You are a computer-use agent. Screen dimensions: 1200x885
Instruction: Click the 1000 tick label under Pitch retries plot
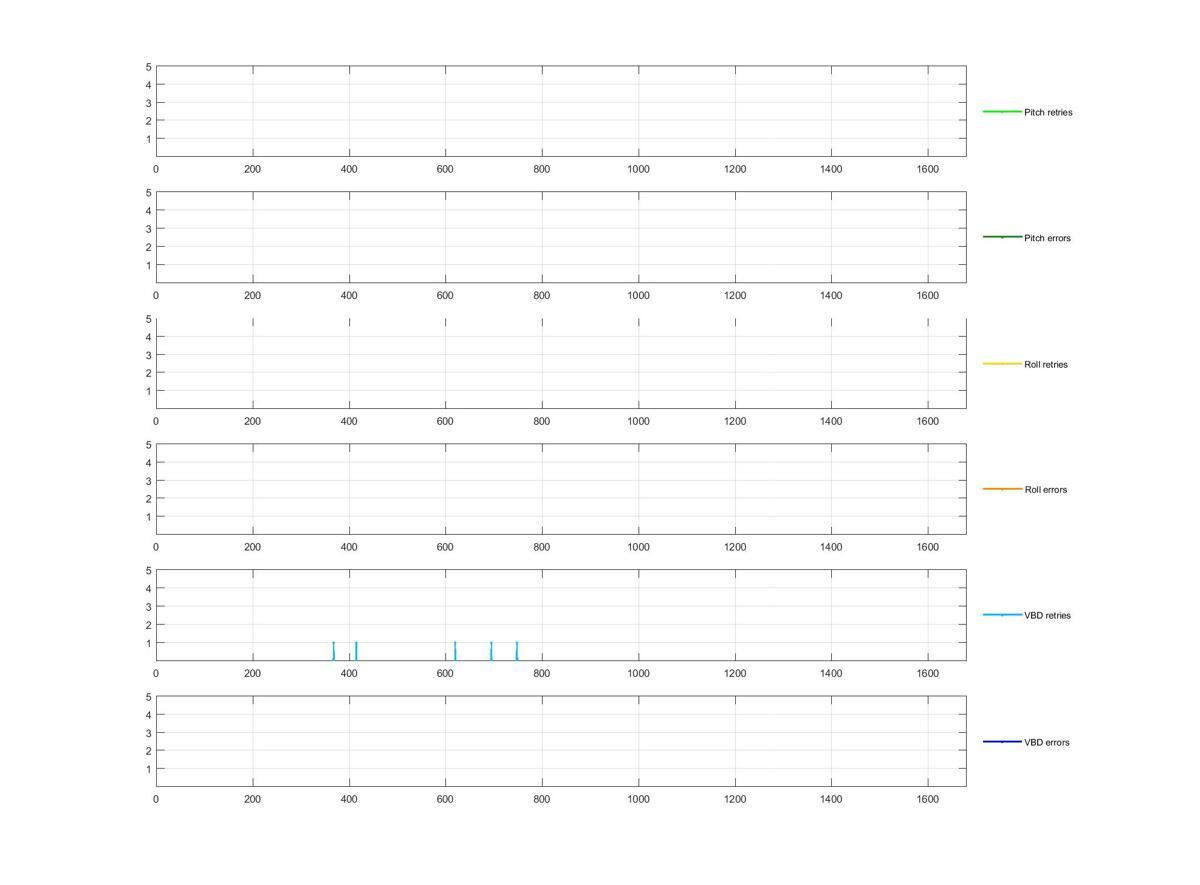coord(638,169)
